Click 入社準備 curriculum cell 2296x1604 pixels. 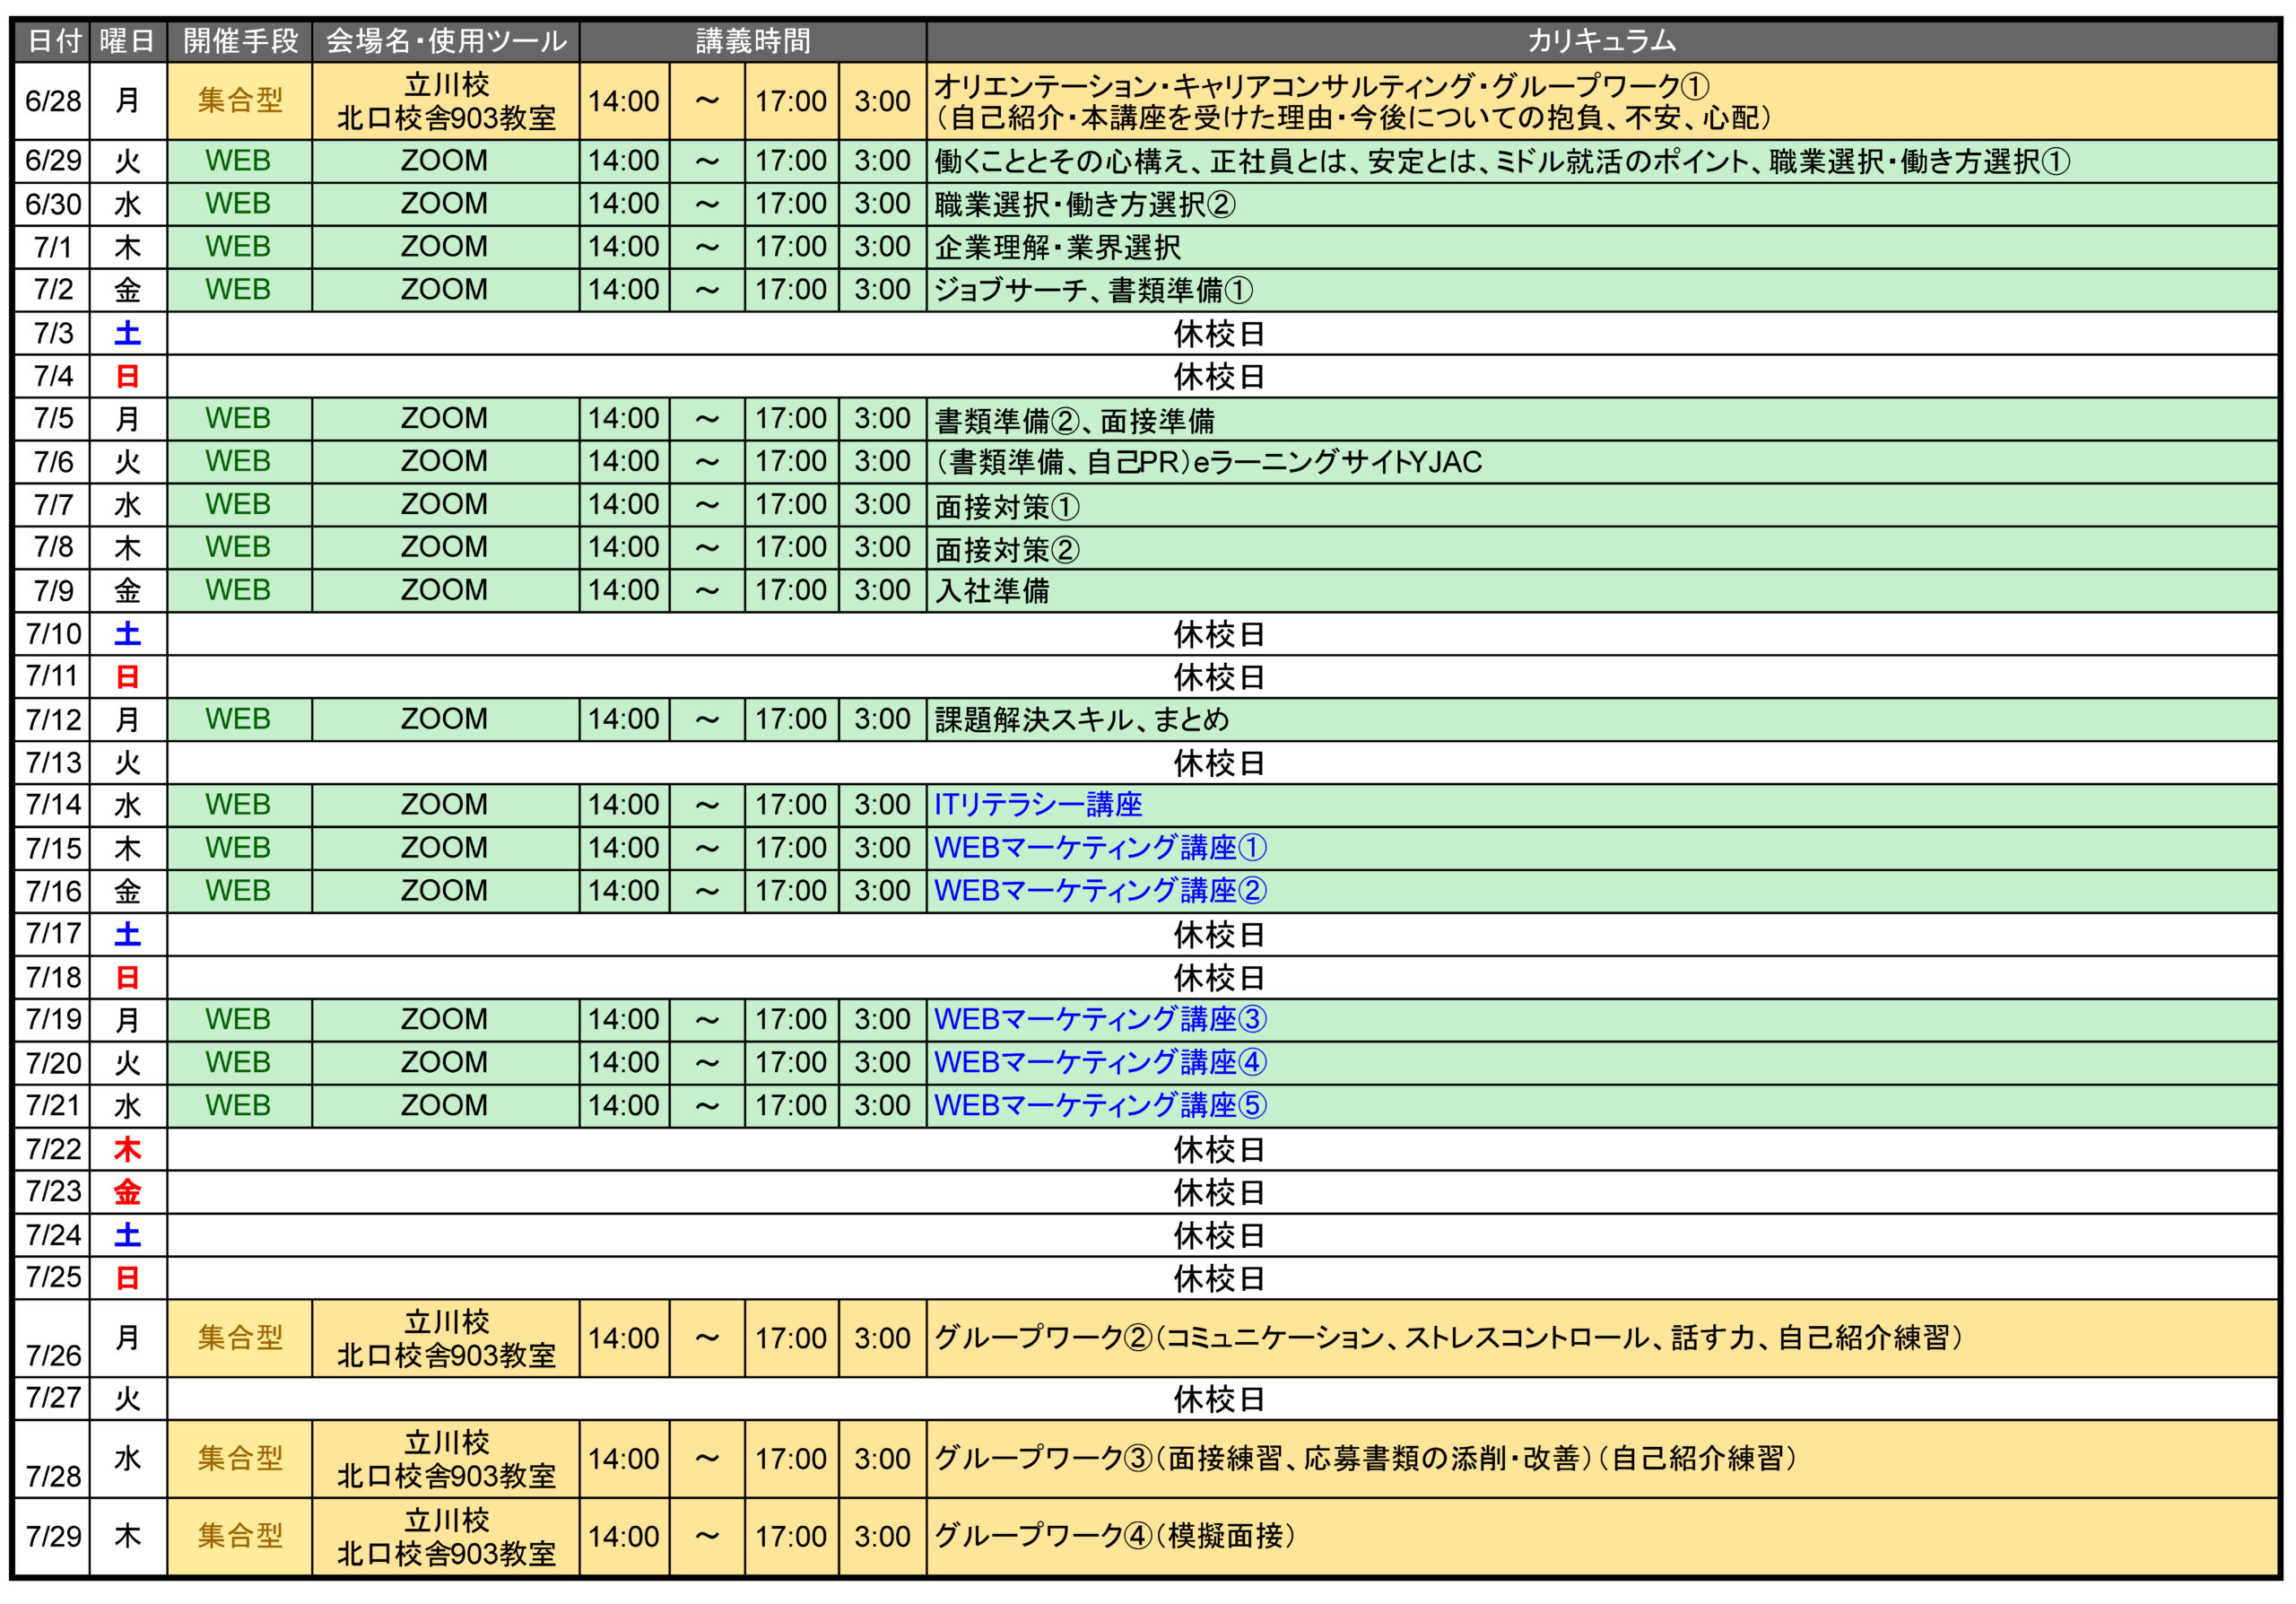[x=1602, y=591]
